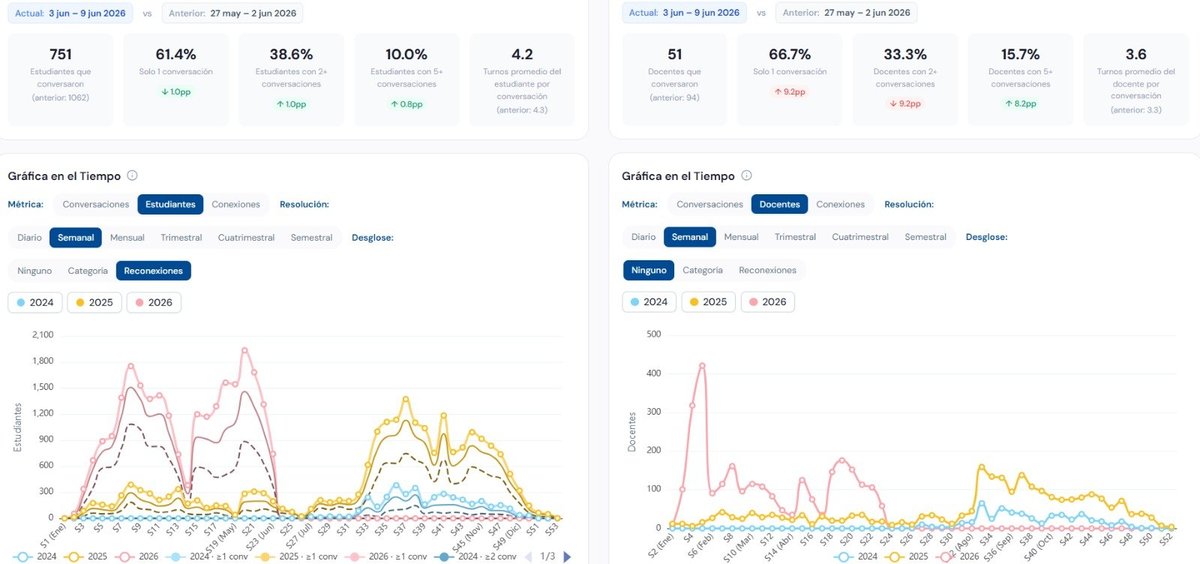Choose Categoría breakdown in students chart
This screenshot has width=1200, height=564.
point(88,270)
